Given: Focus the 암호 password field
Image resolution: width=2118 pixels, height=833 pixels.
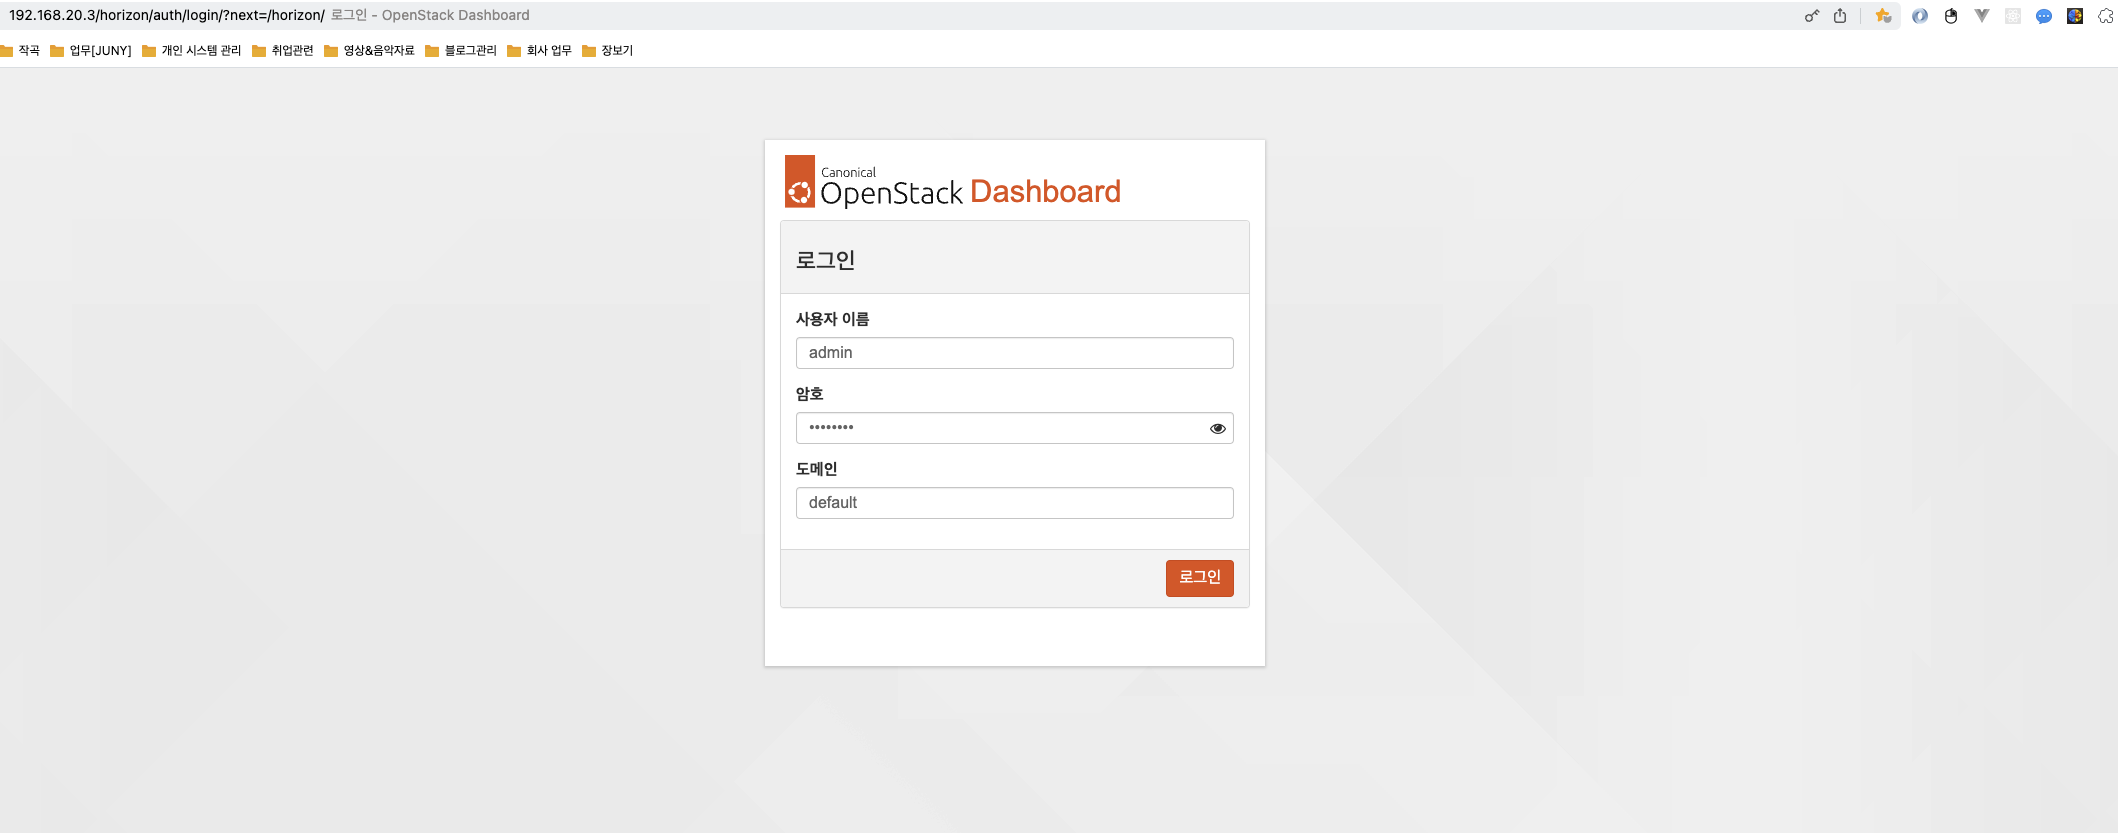Looking at the screenshot, I should tap(1014, 428).
